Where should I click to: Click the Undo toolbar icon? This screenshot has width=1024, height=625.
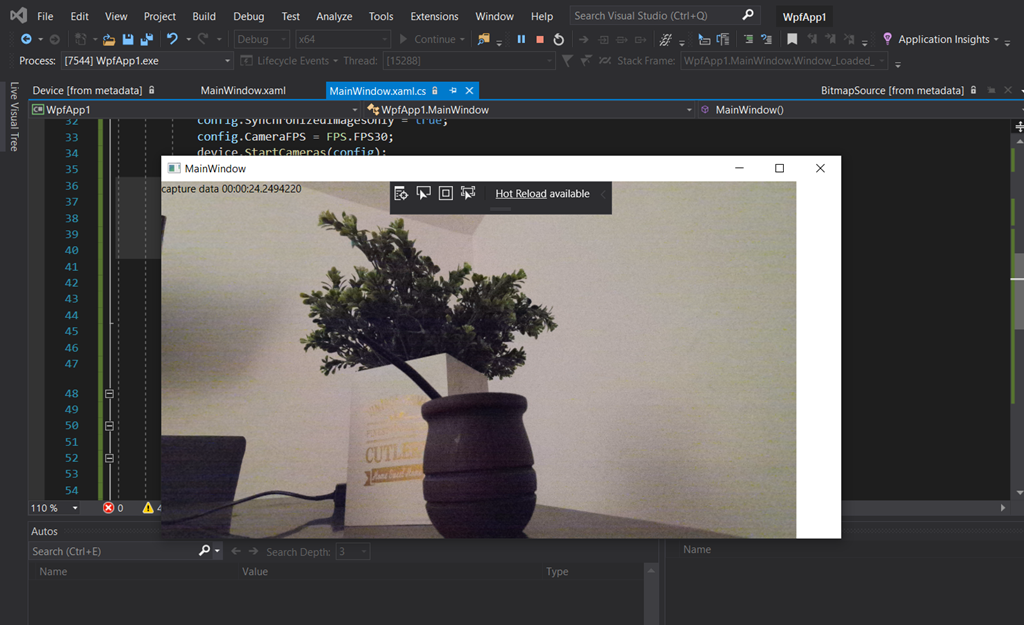pos(172,40)
